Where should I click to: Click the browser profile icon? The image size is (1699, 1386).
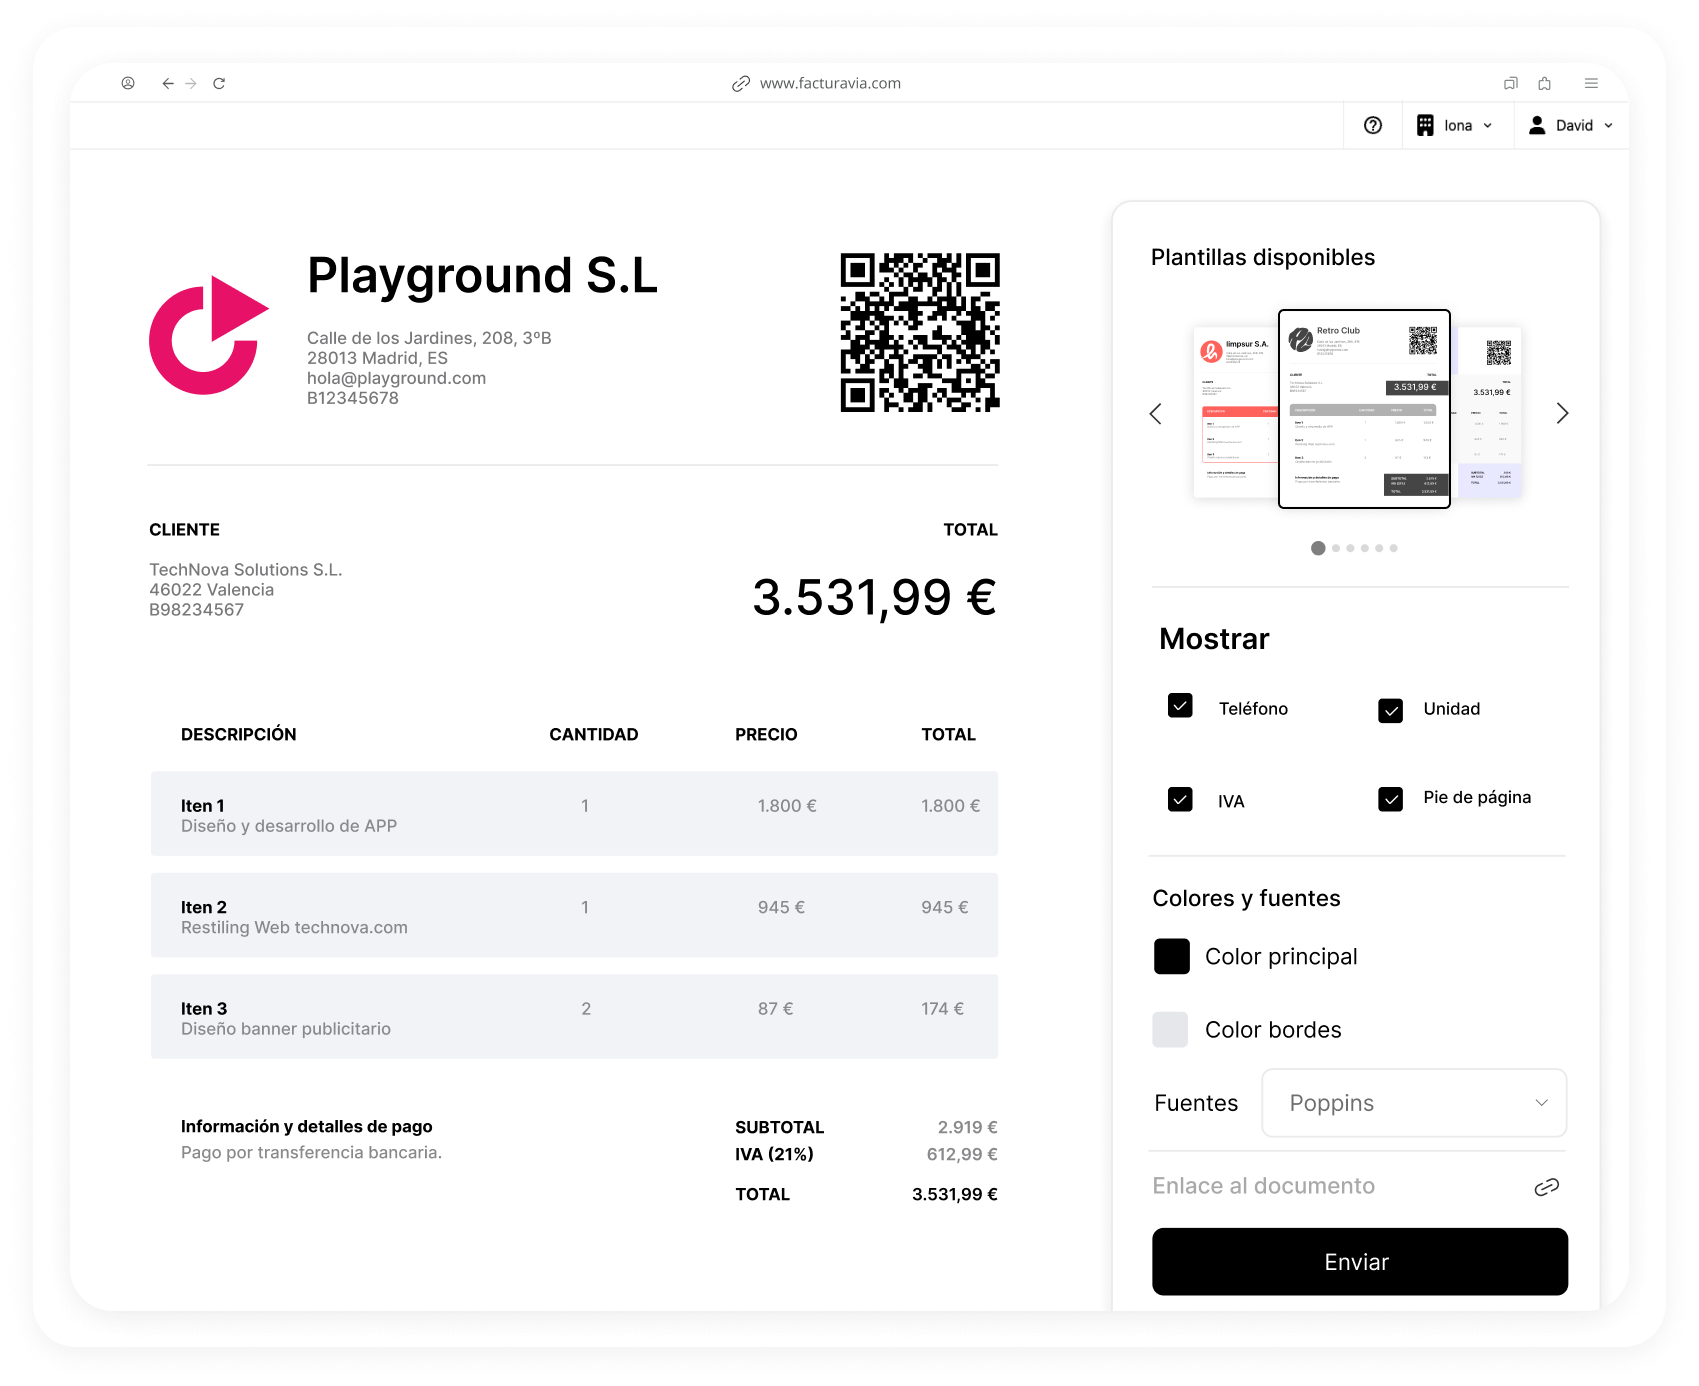[x=128, y=83]
